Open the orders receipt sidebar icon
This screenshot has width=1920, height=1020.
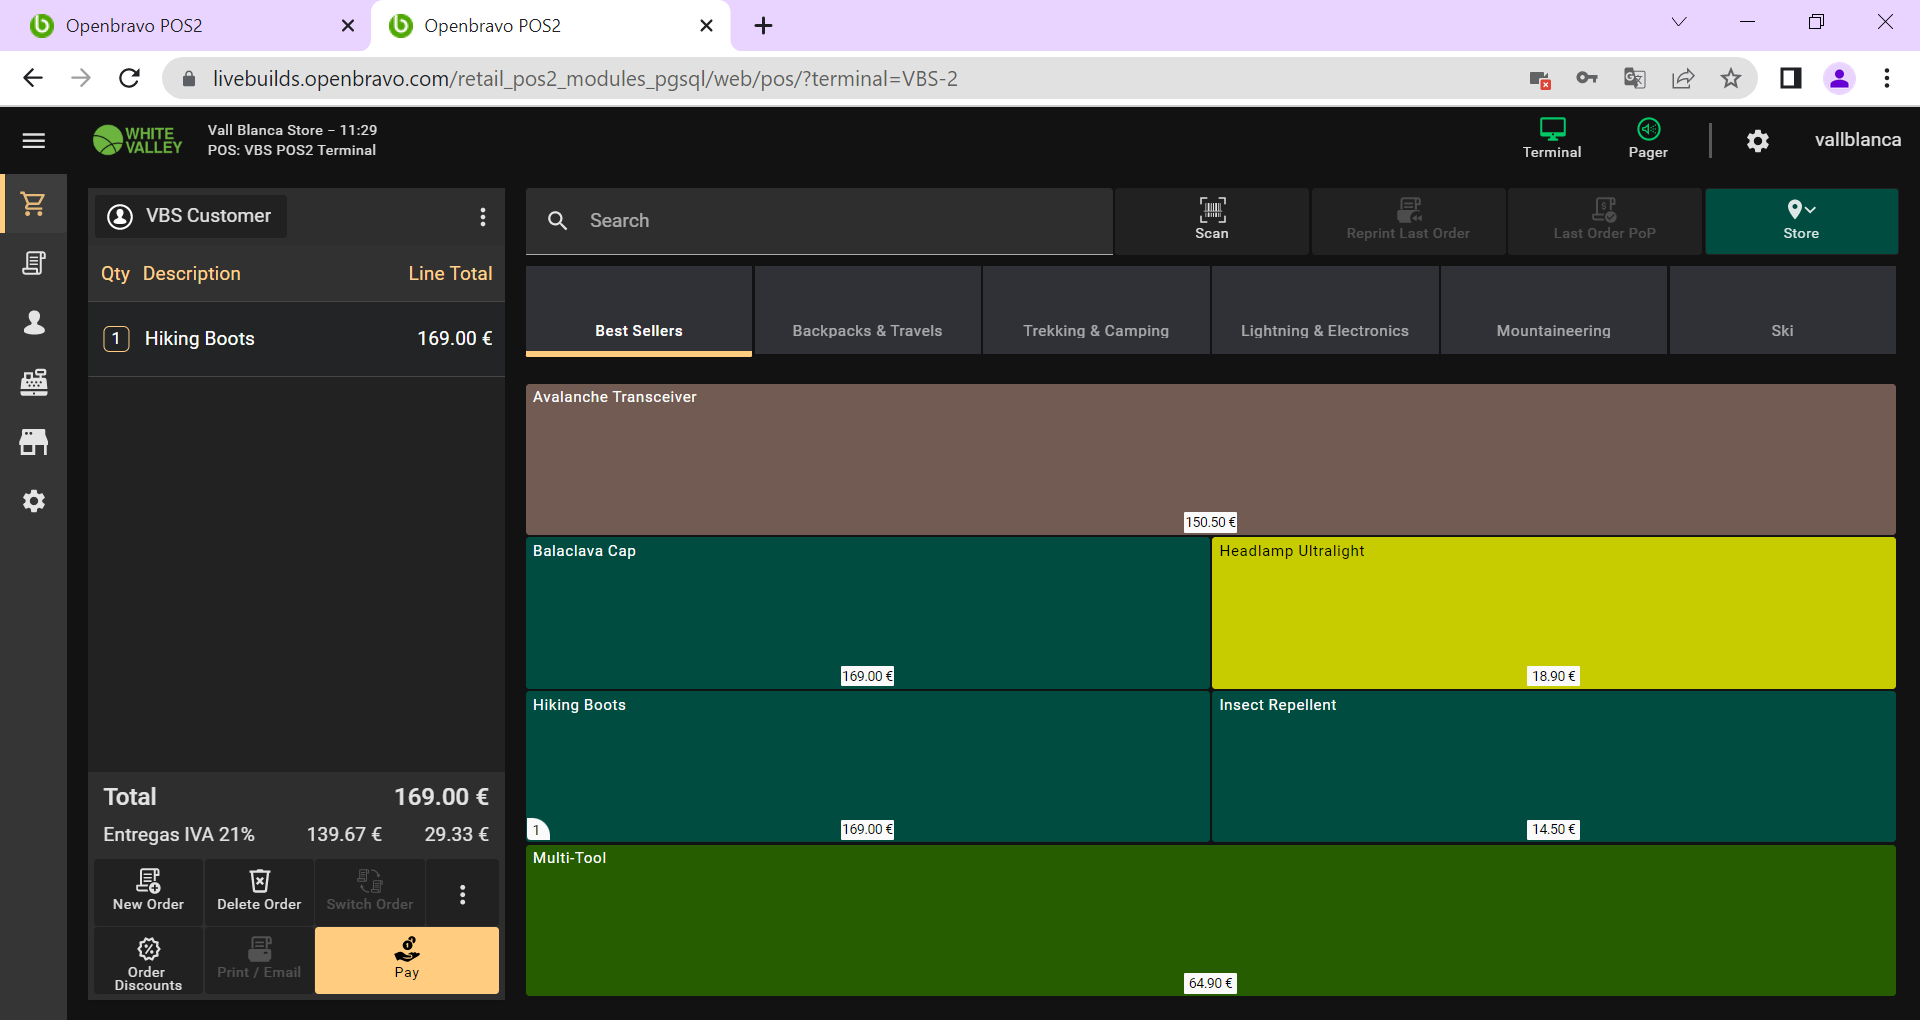click(34, 263)
